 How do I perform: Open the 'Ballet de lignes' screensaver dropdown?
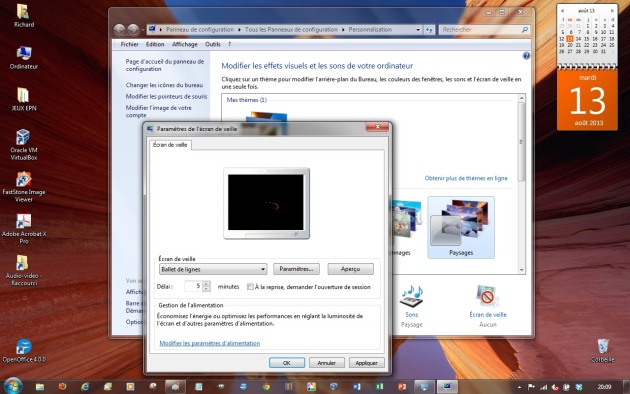[213, 269]
